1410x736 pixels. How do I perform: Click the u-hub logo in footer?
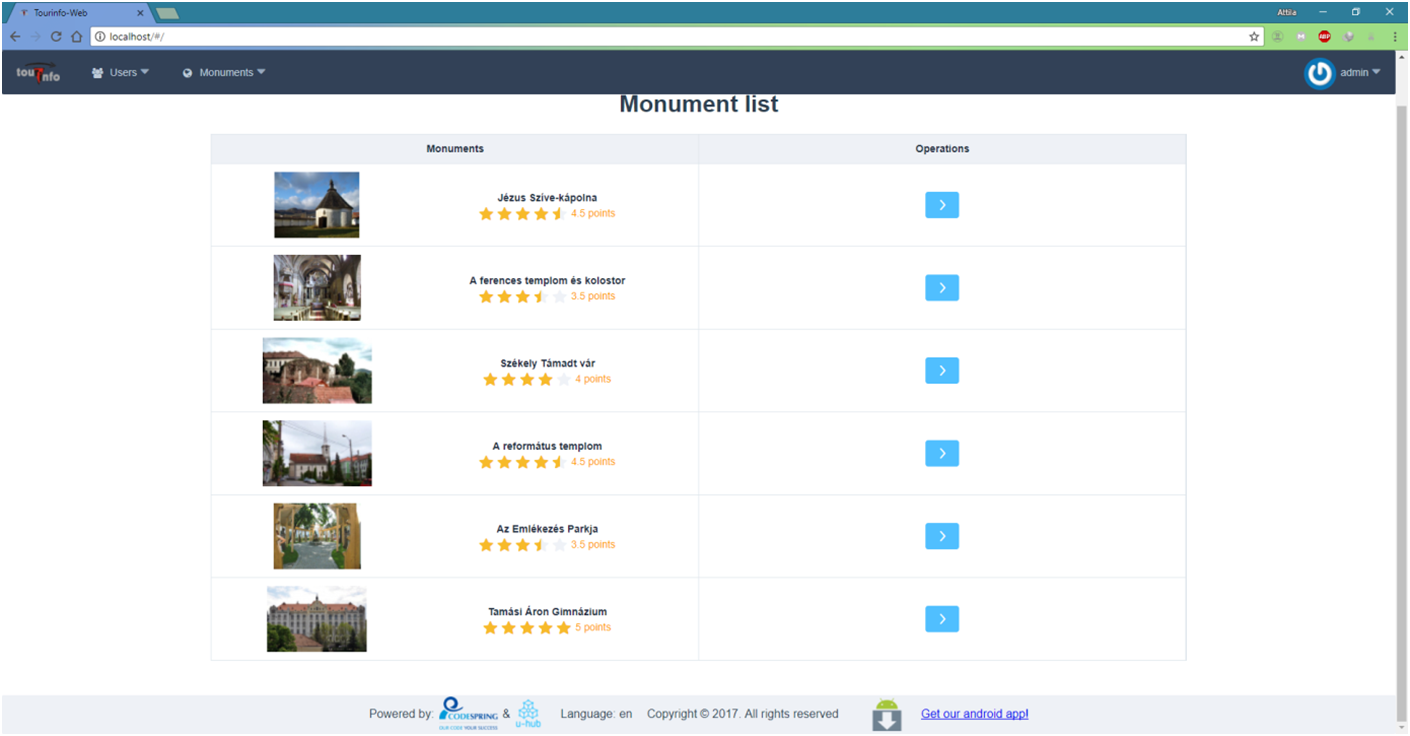click(528, 713)
